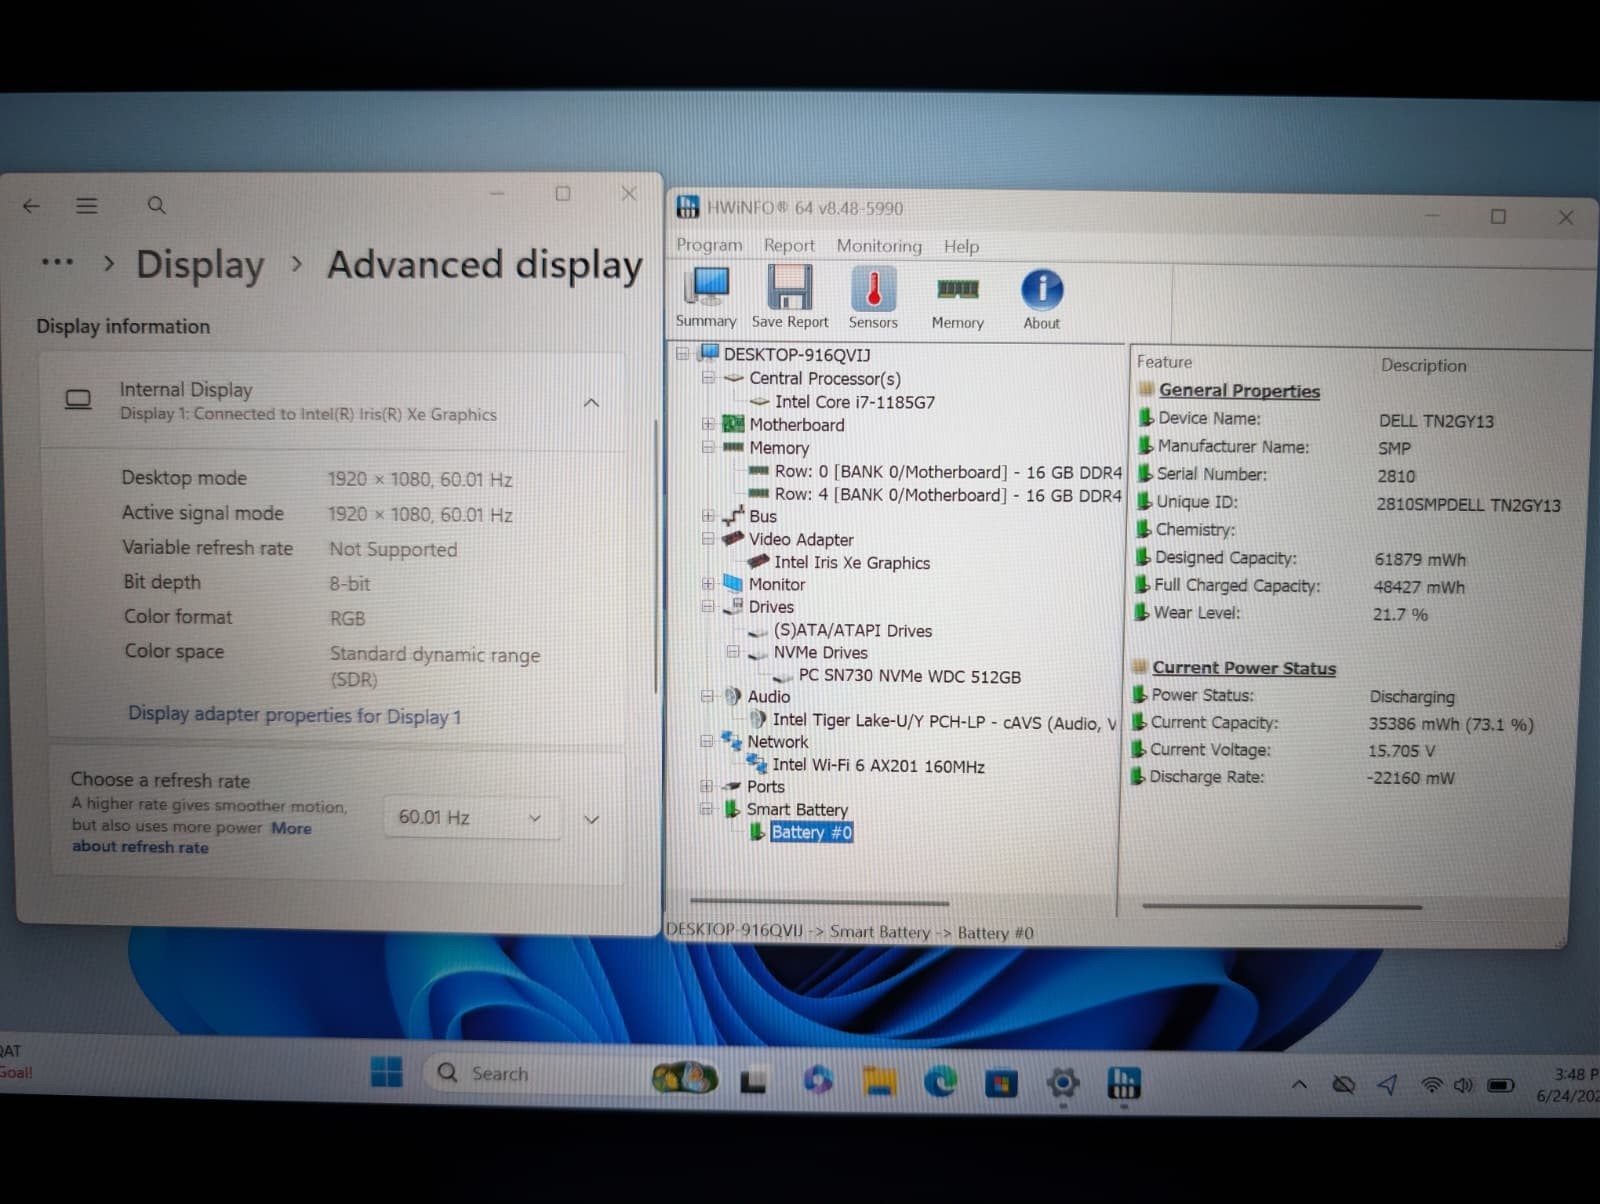
Task: Go to Display breadcrumb in Settings
Action: [x=200, y=265]
